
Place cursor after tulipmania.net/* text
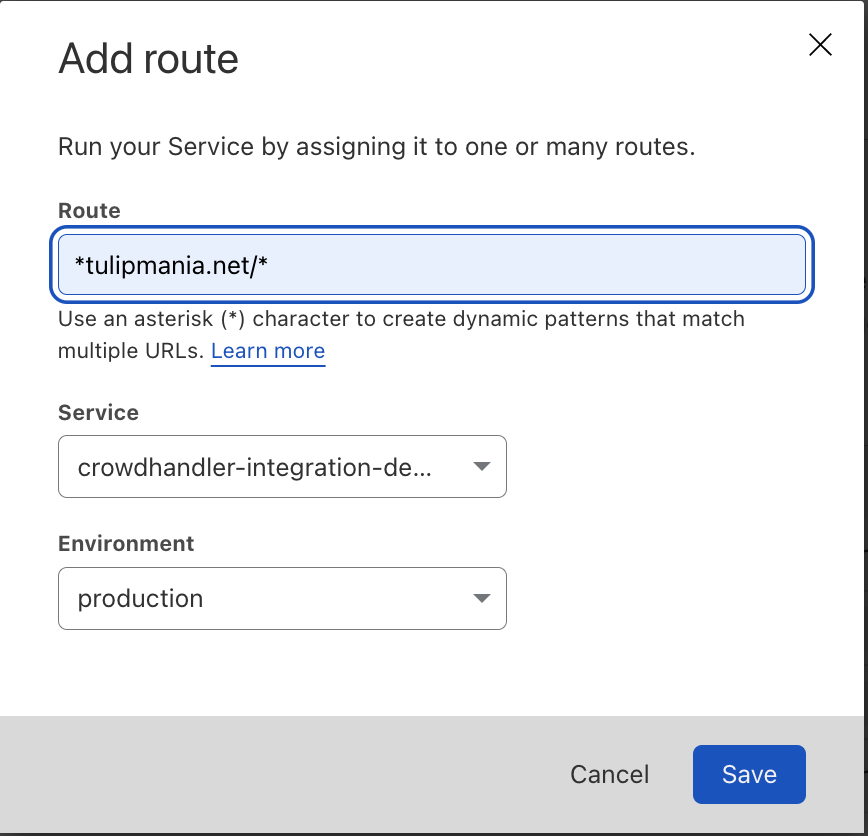269,266
